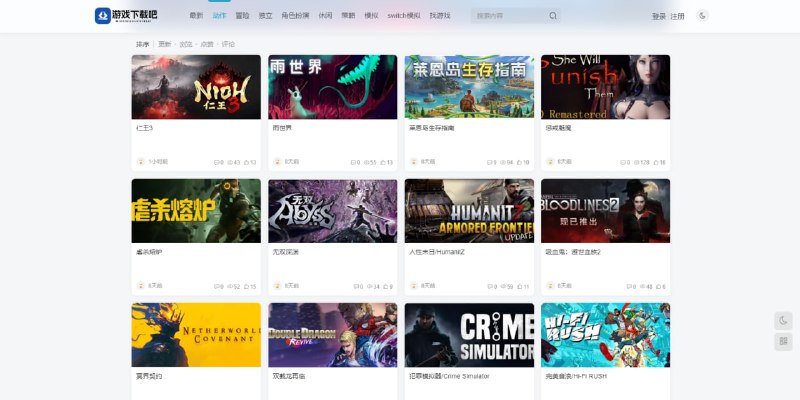The height and width of the screenshot is (400, 800).
Task: Open the Hi-Fi Rush thumbnail
Action: 606,335
